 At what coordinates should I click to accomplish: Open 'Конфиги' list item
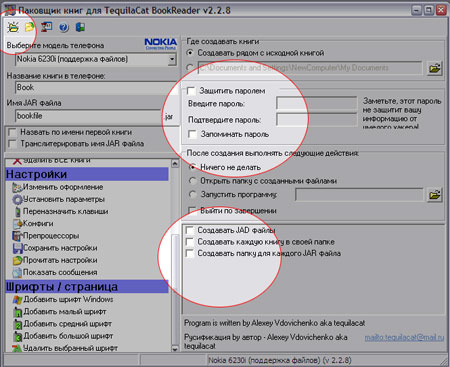[38, 224]
